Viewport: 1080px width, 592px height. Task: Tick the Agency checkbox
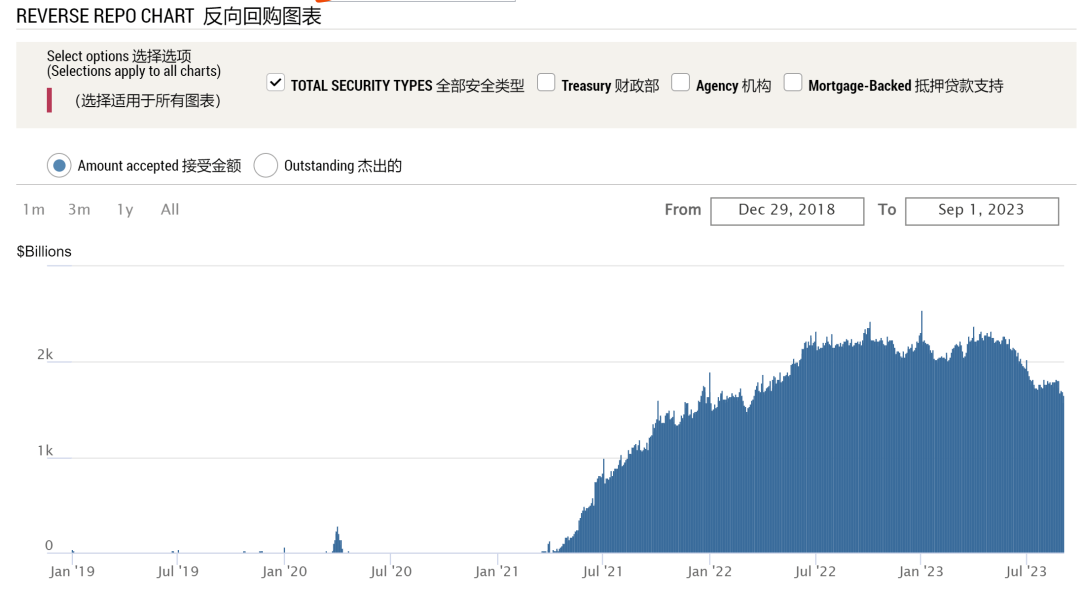pyautogui.click(x=680, y=83)
